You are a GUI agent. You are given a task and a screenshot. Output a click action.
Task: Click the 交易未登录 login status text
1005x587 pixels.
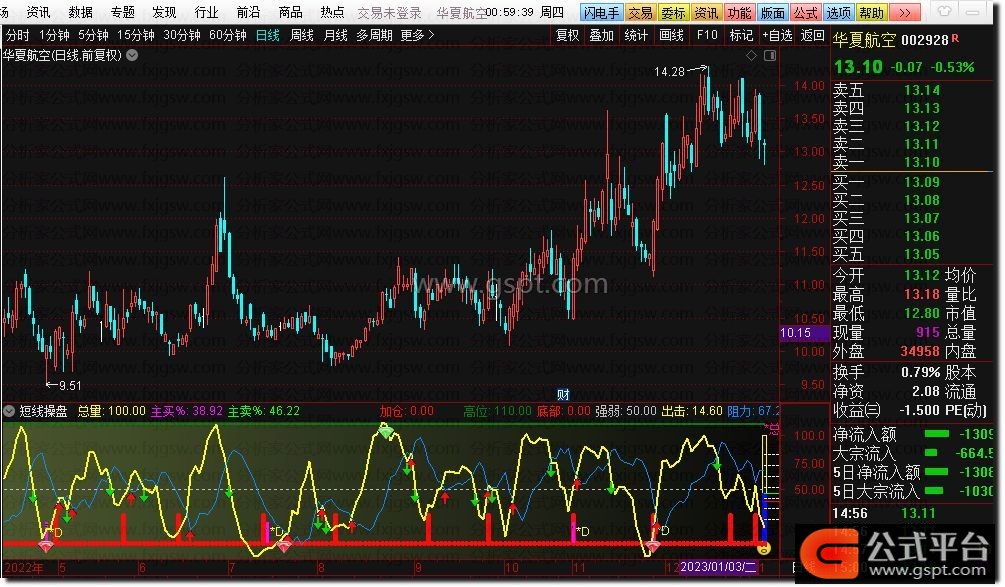(389, 13)
